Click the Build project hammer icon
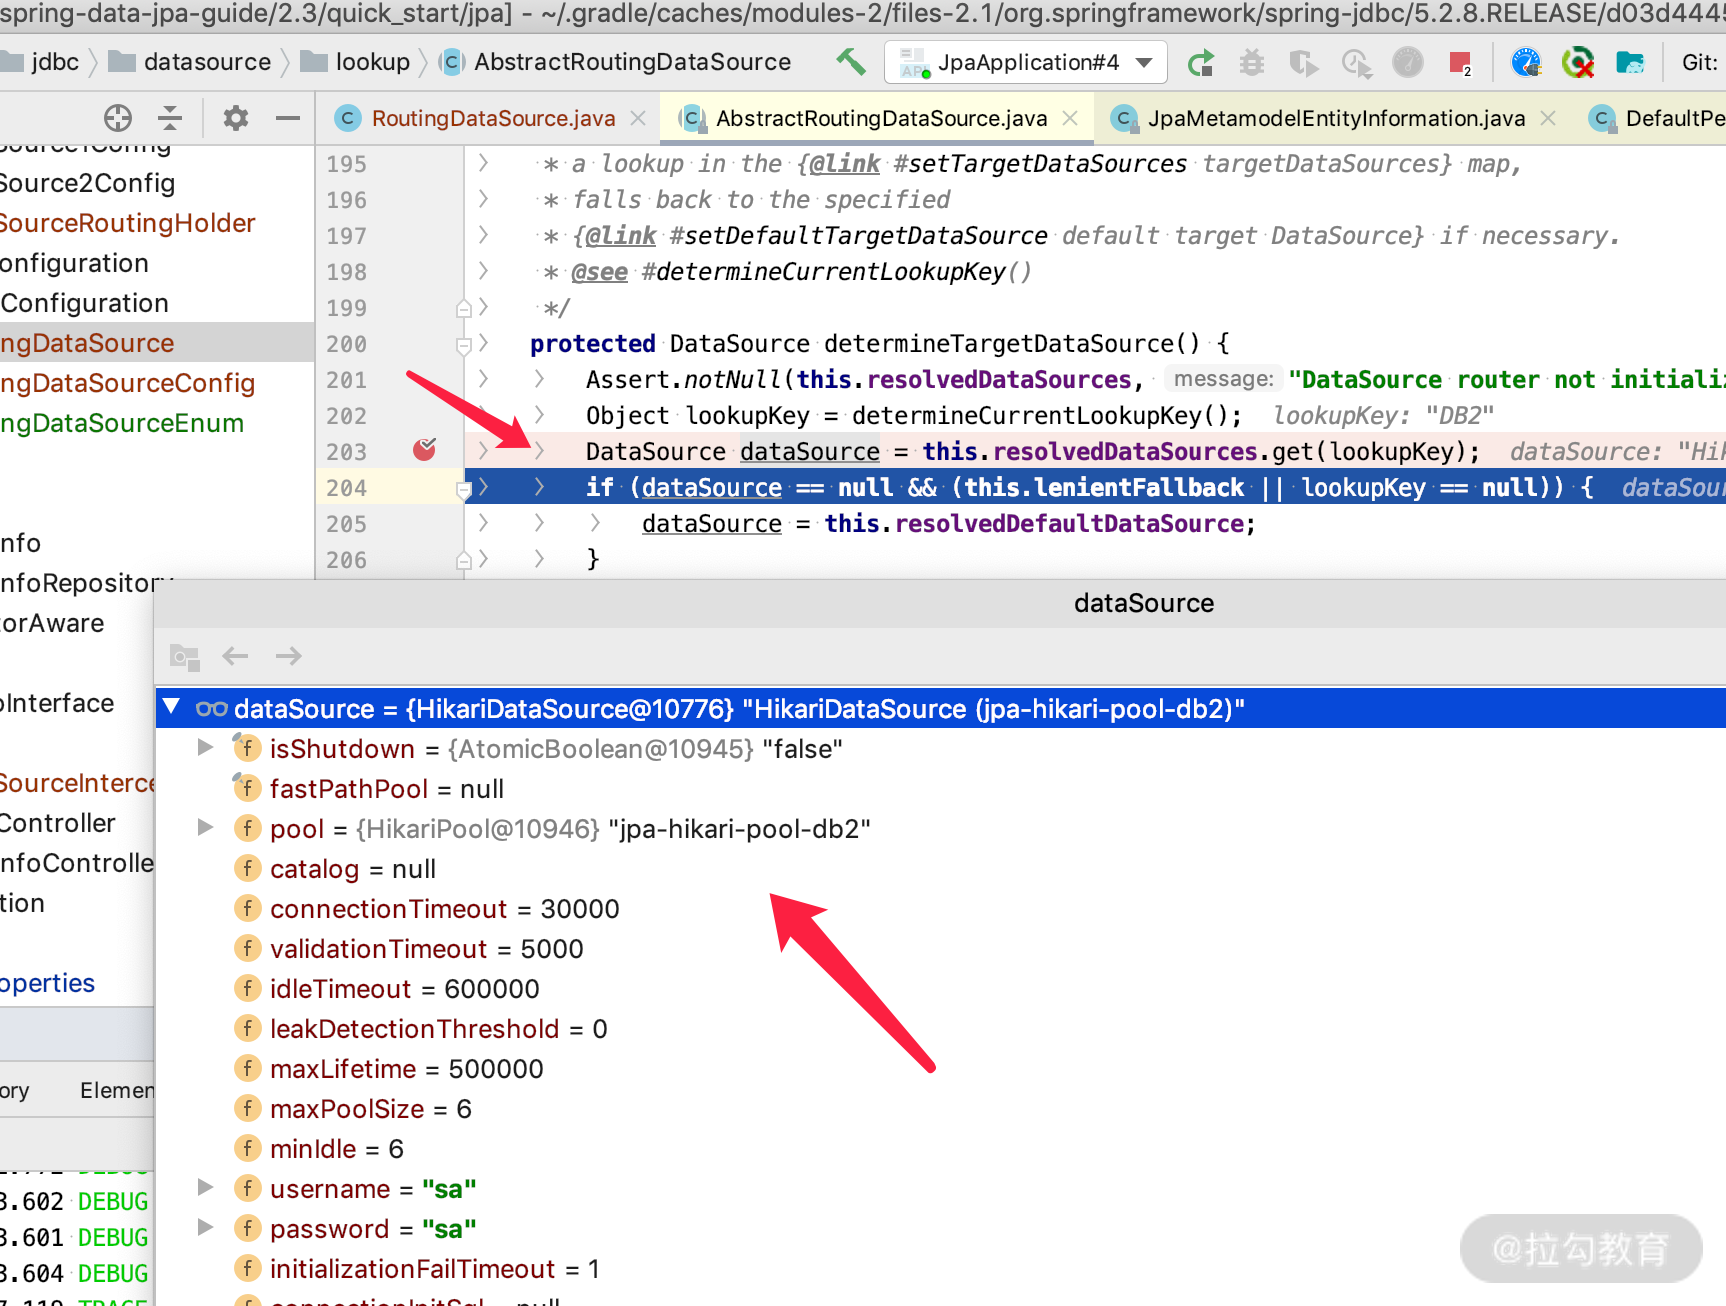Image resolution: width=1726 pixels, height=1306 pixels. click(x=851, y=62)
